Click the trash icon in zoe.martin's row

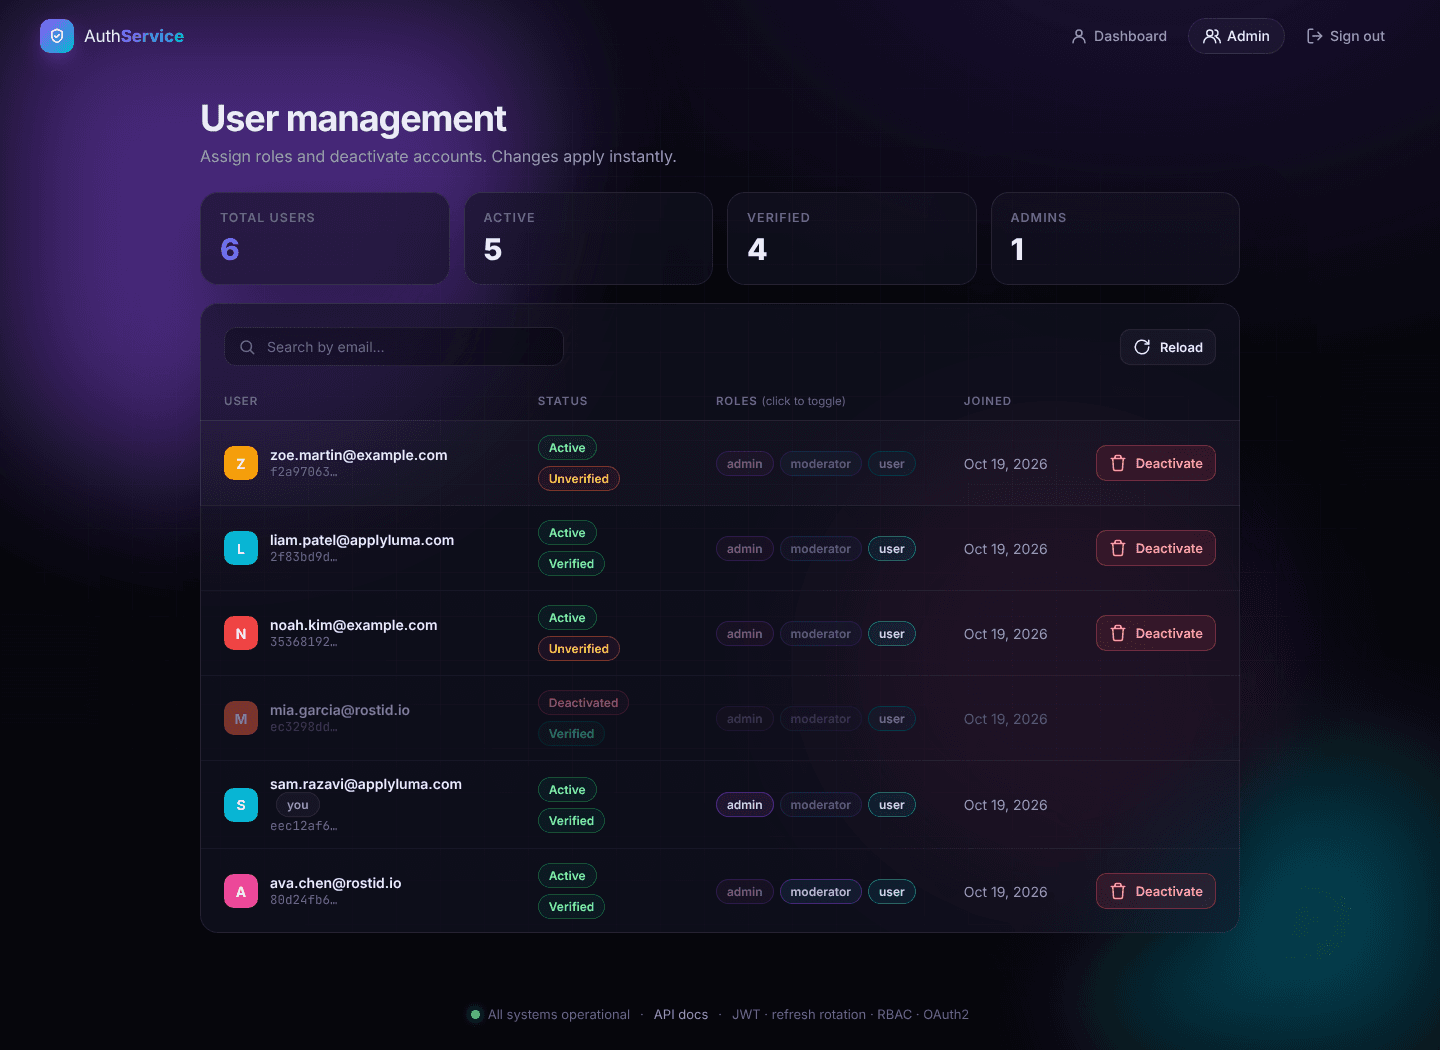click(x=1118, y=463)
